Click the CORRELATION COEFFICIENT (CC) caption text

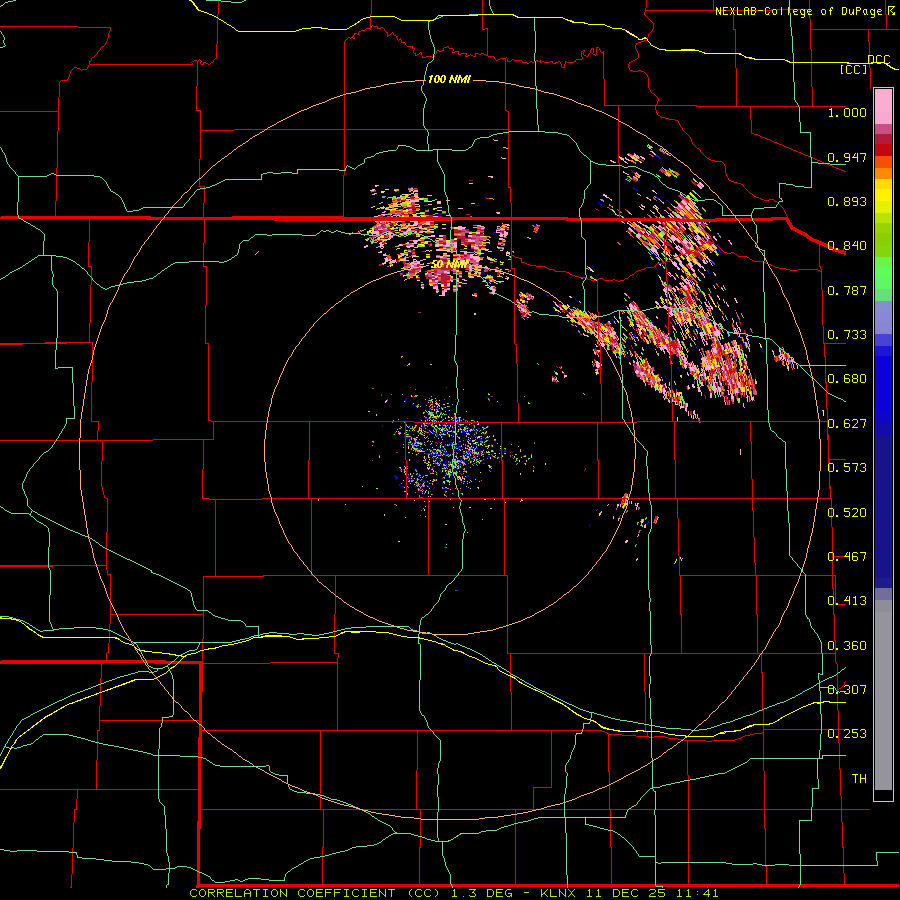pyautogui.click(x=315, y=893)
